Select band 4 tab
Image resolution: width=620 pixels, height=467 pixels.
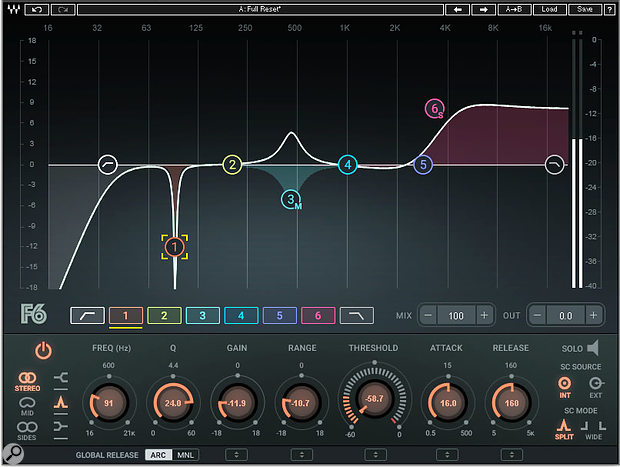(240, 316)
